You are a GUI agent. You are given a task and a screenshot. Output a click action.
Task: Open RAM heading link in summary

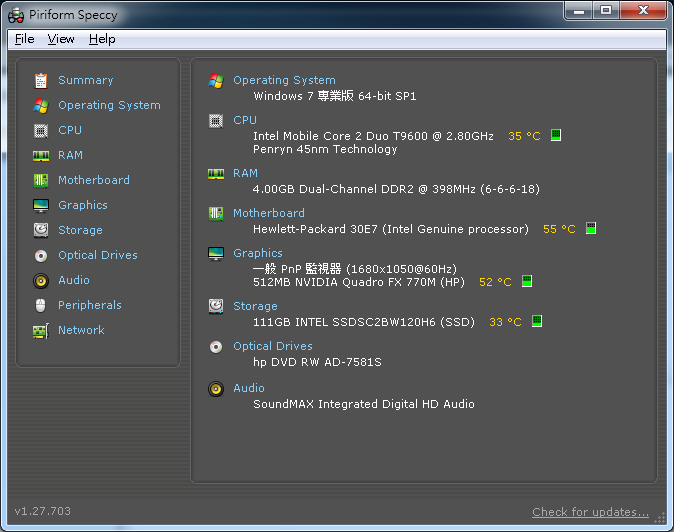tap(245, 173)
